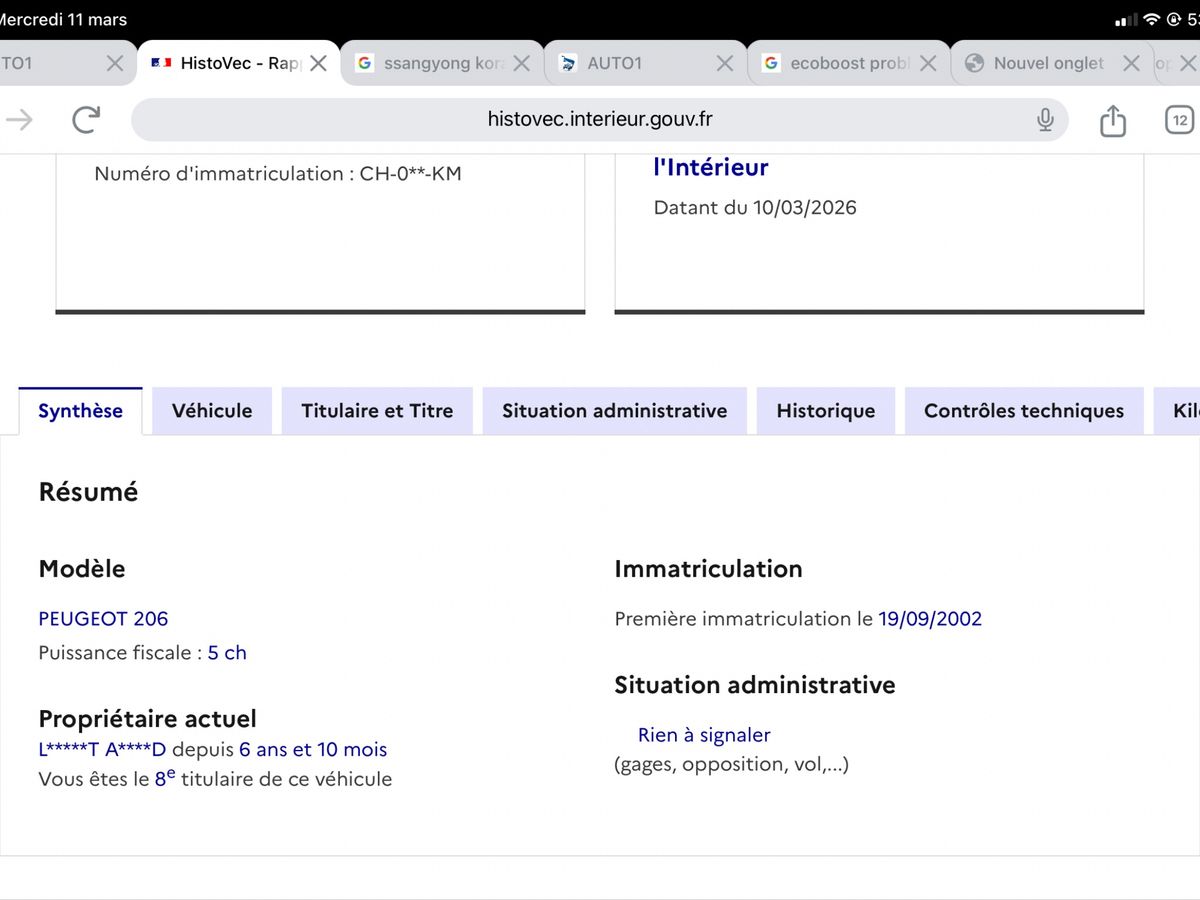The height and width of the screenshot is (900, 1200).
Task: Tap the forward navigation arrow
Action: 20,120
